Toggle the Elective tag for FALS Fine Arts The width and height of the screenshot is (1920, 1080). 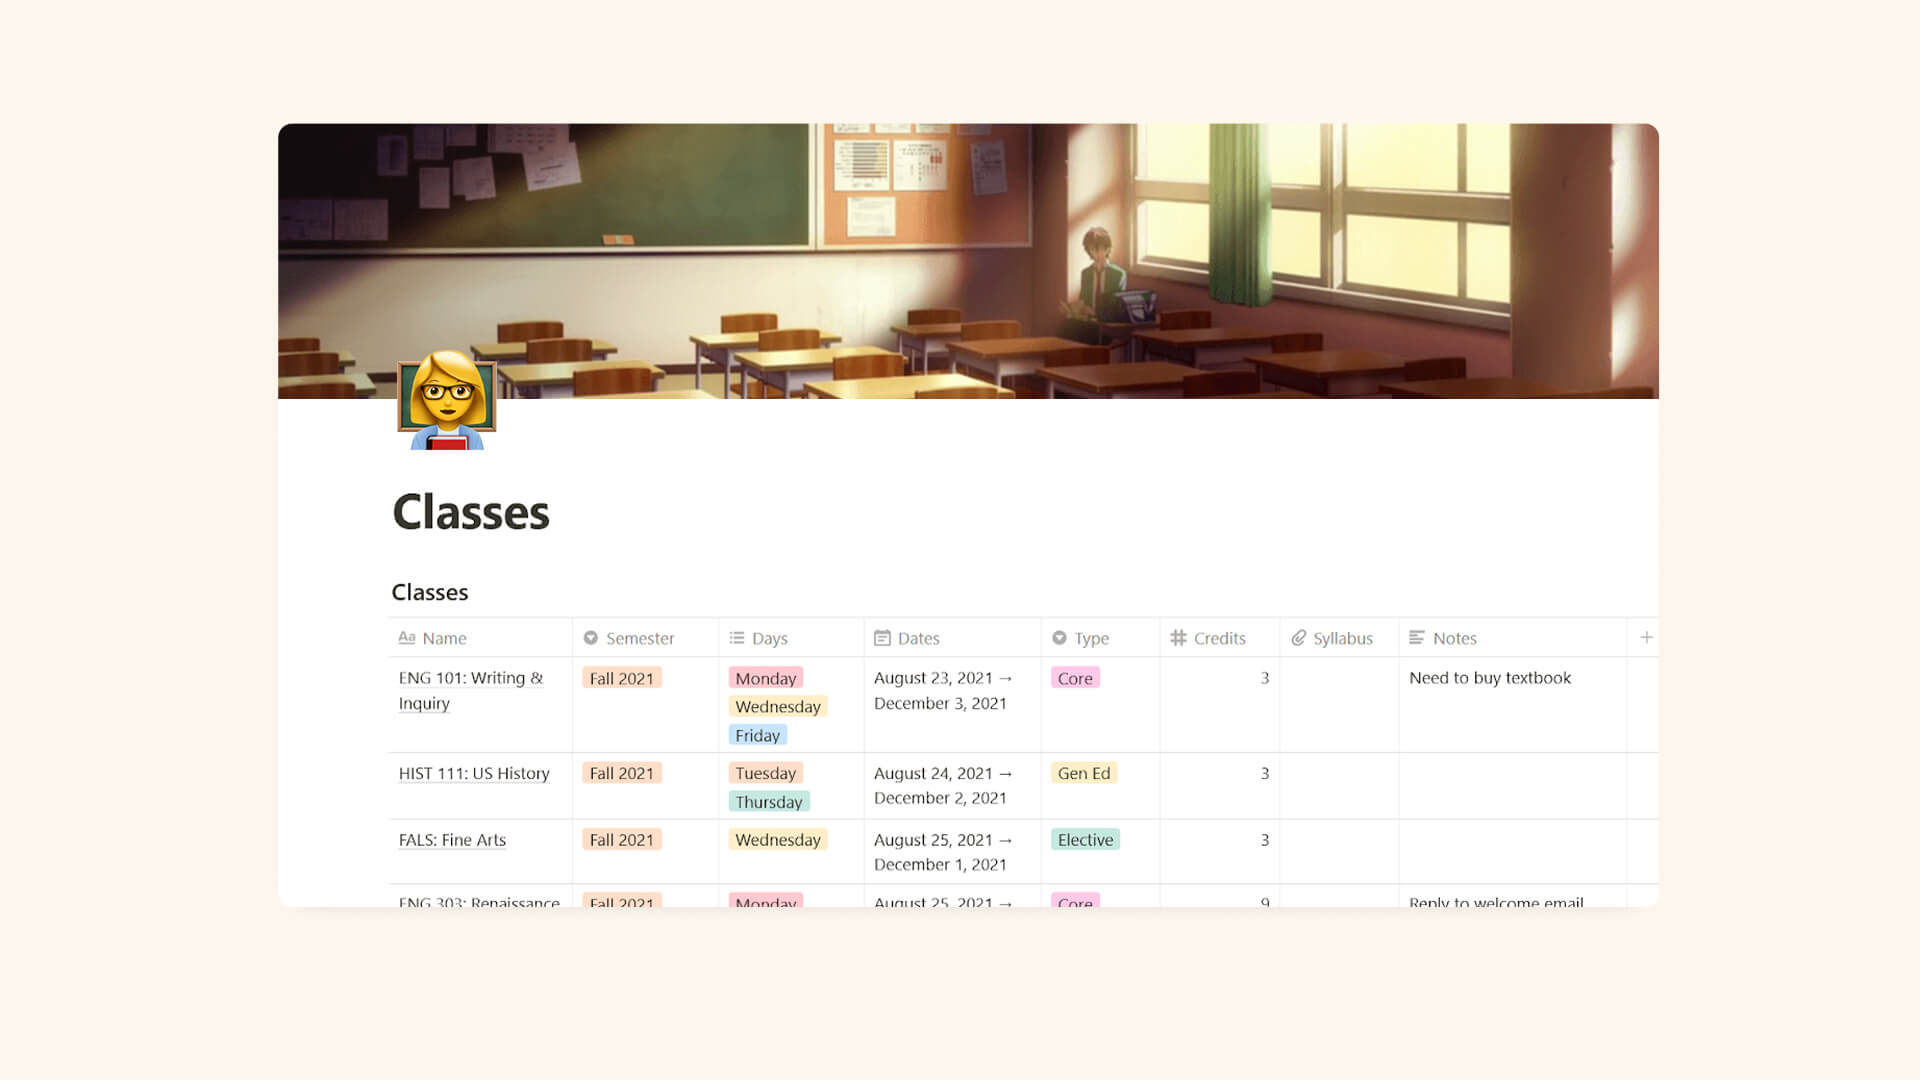pyautogui.click(x=1084, y=839)
